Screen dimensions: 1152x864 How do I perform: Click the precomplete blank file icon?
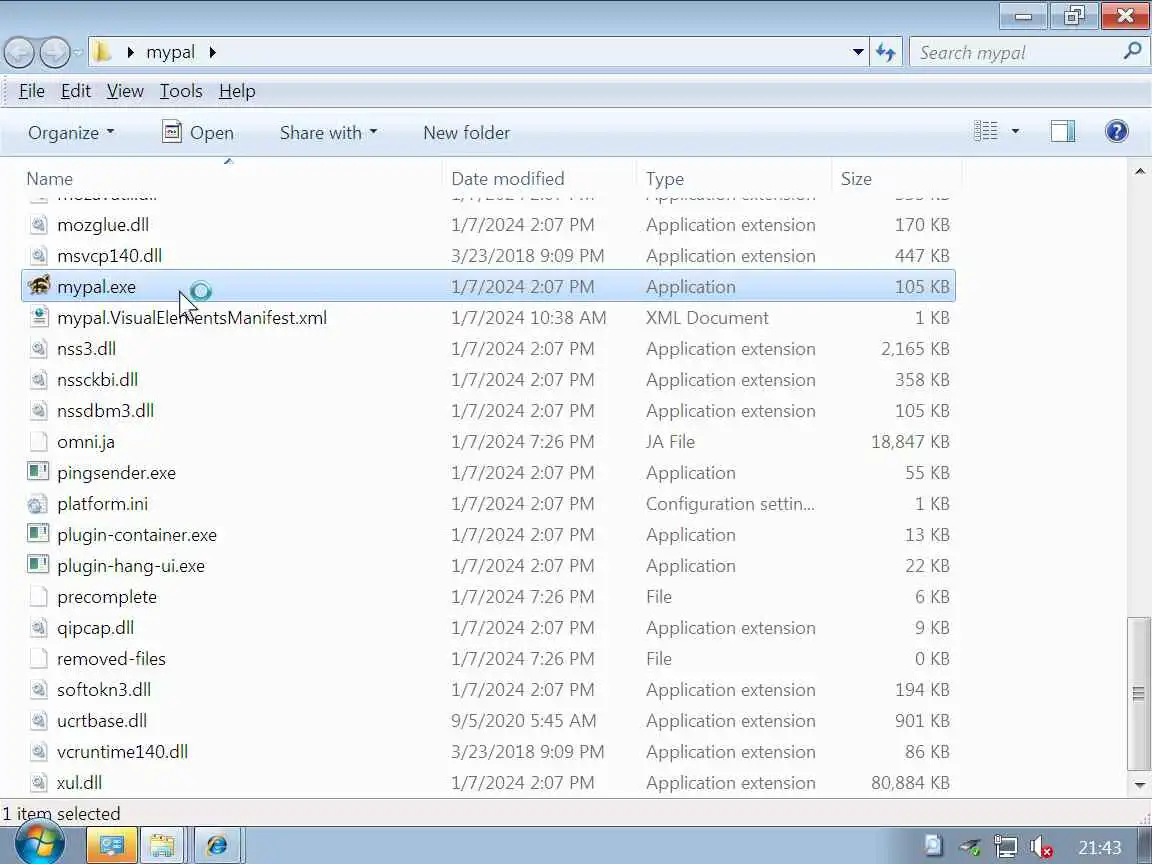38,596
